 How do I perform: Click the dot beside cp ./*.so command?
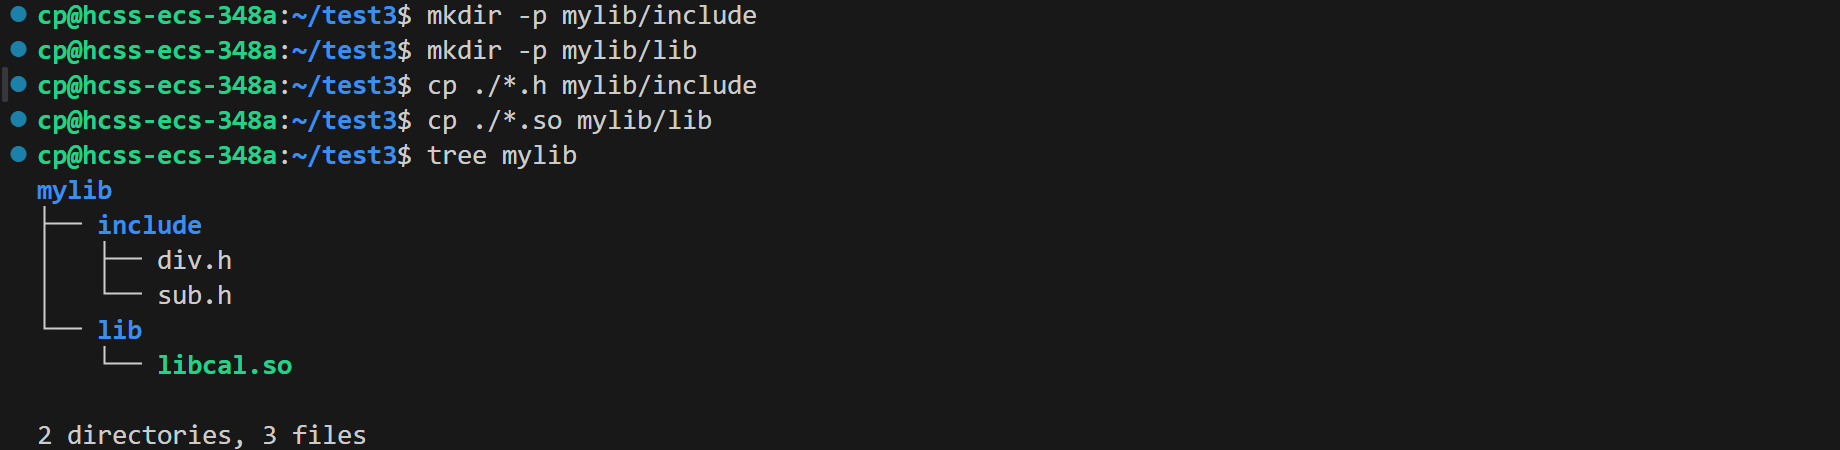(18, 119)
